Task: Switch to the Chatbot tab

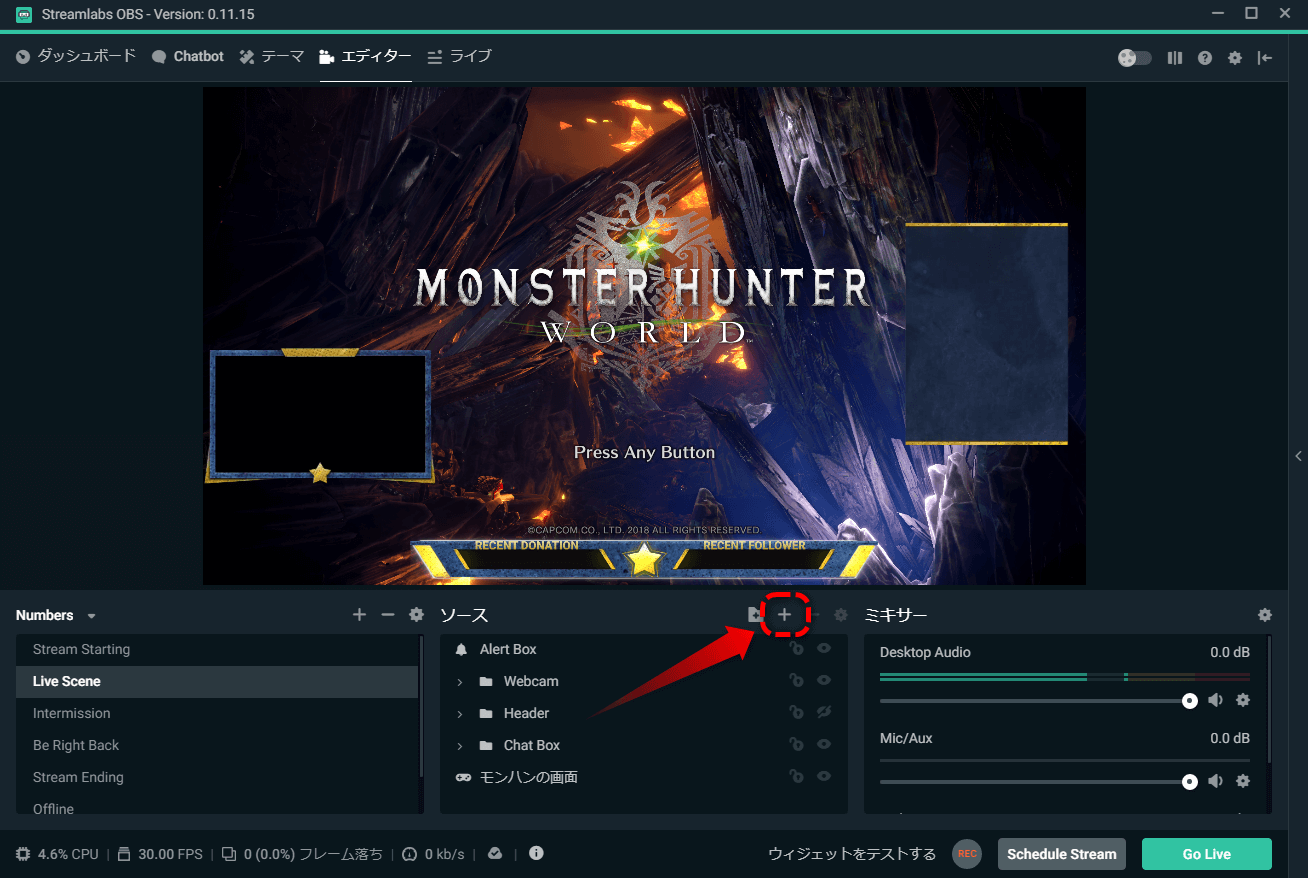Action: [x=188, y=56]
